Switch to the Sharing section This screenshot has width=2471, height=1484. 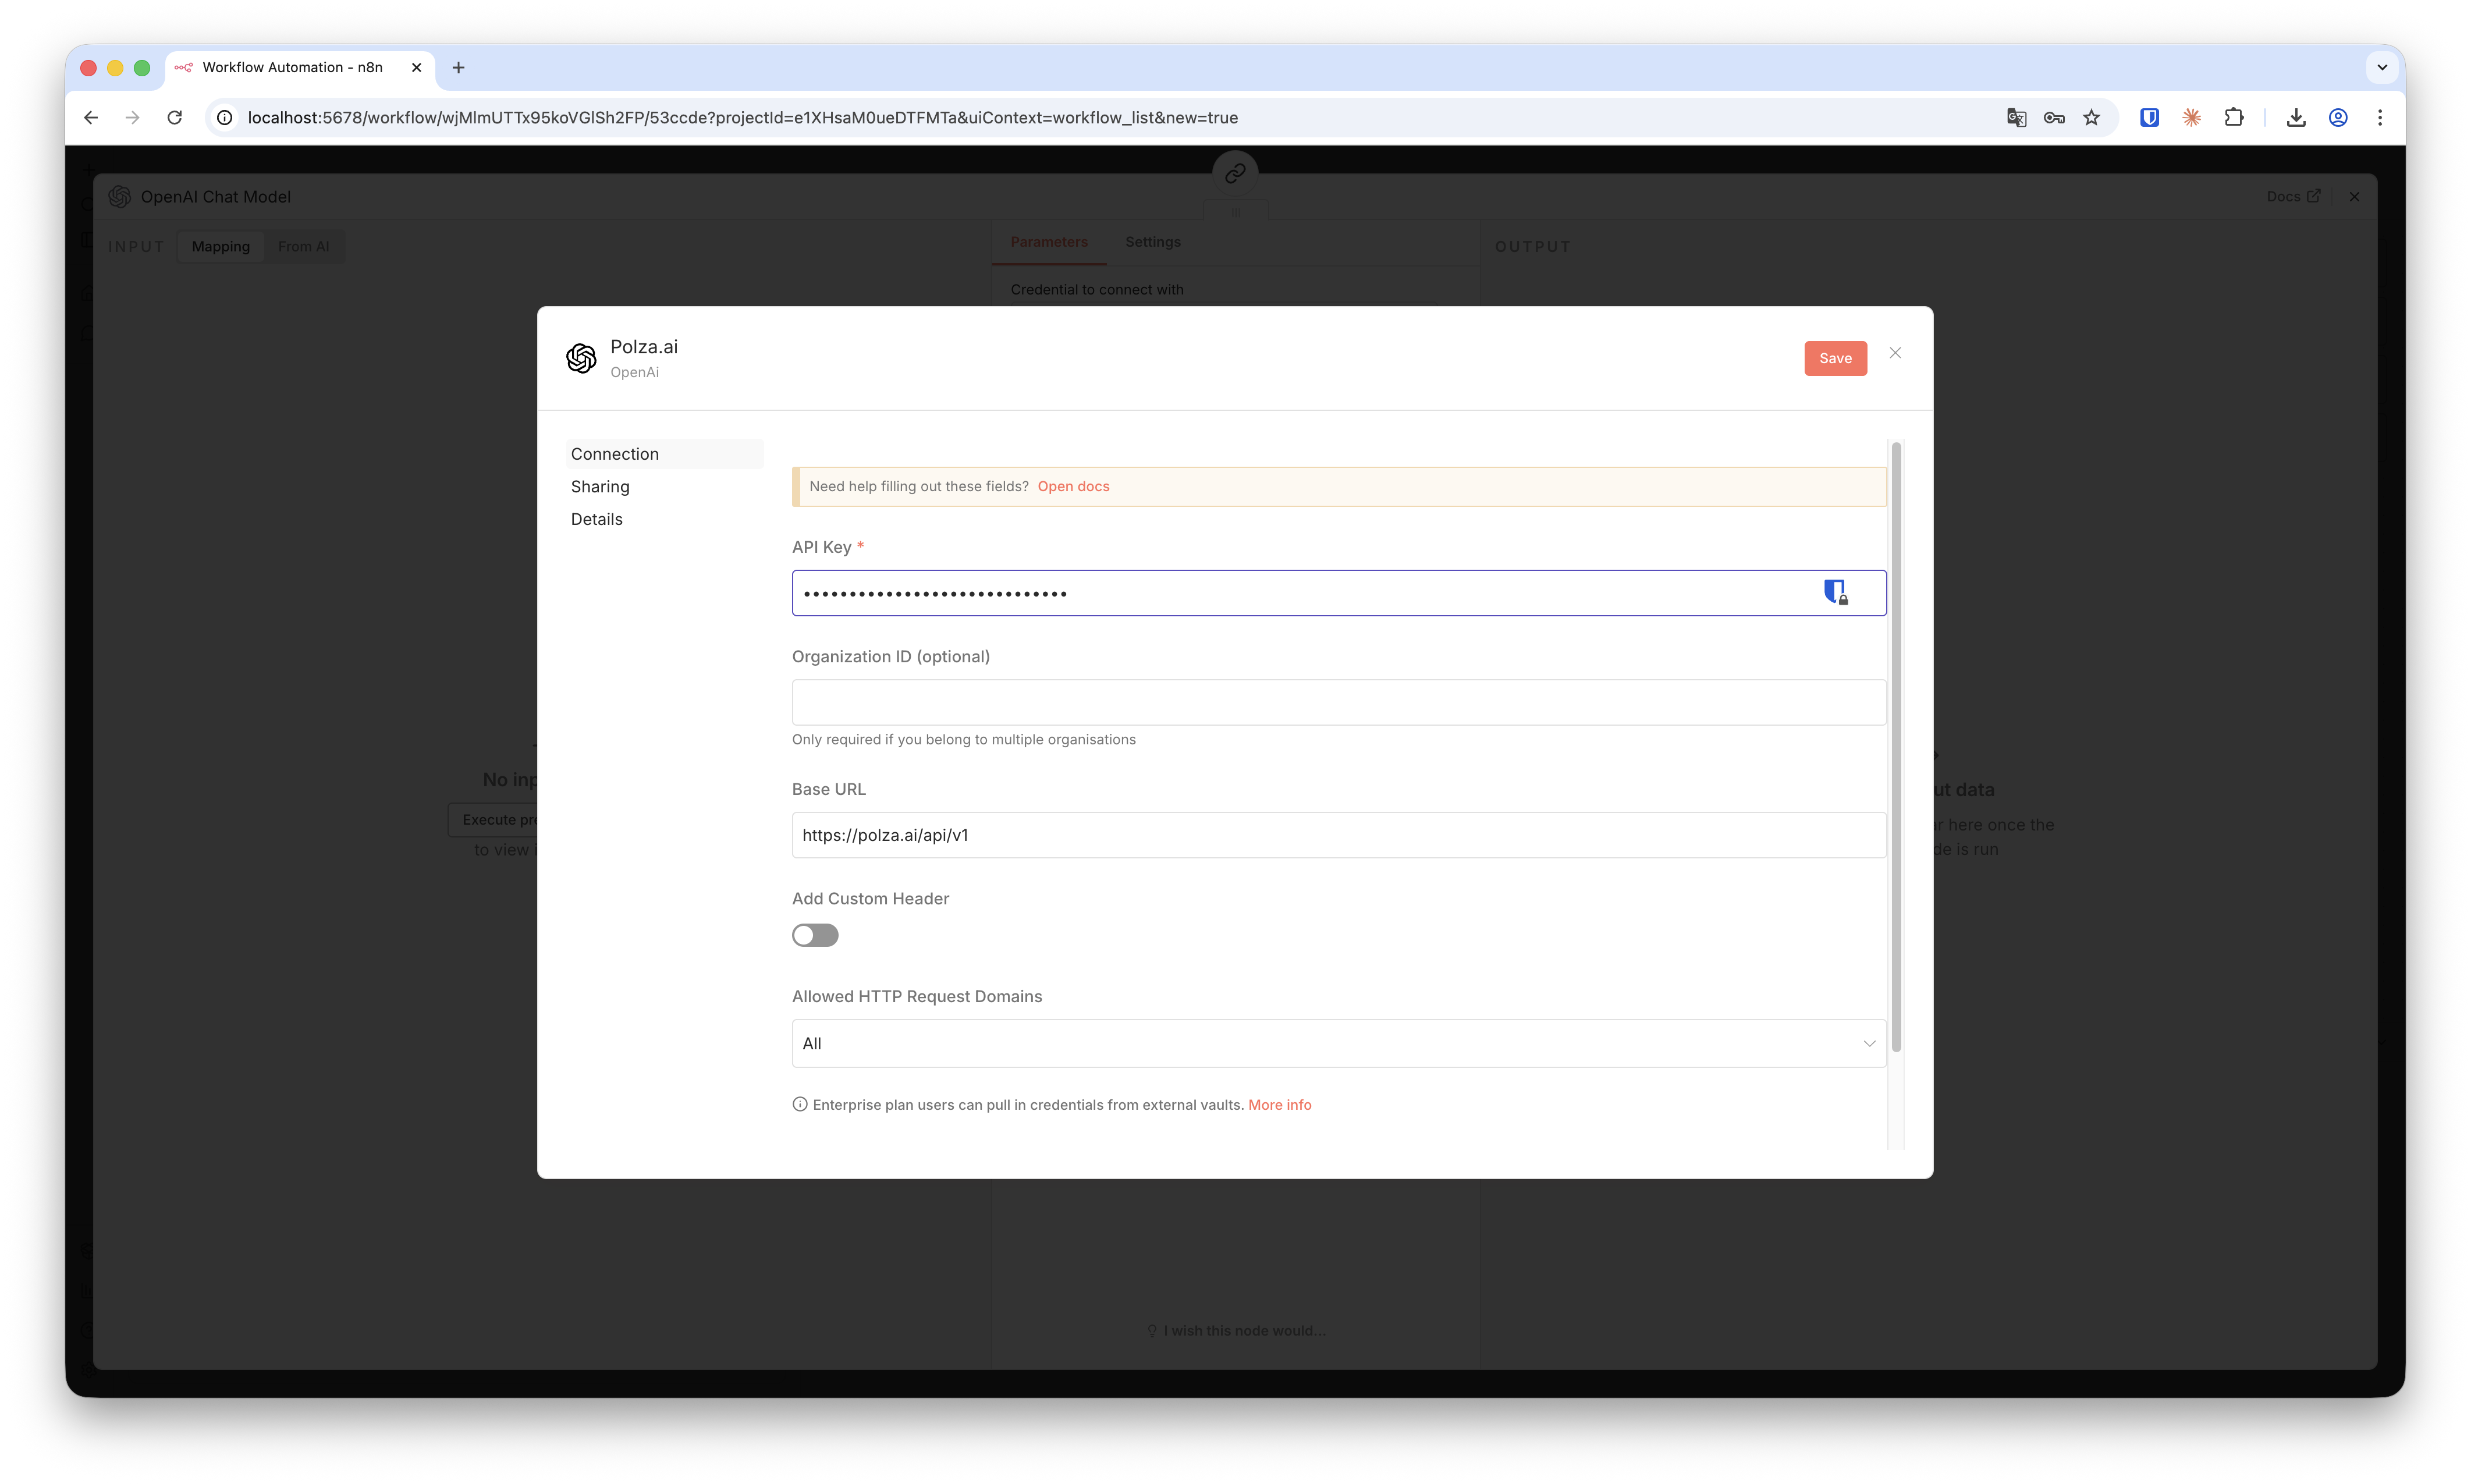tap(600, 487)
